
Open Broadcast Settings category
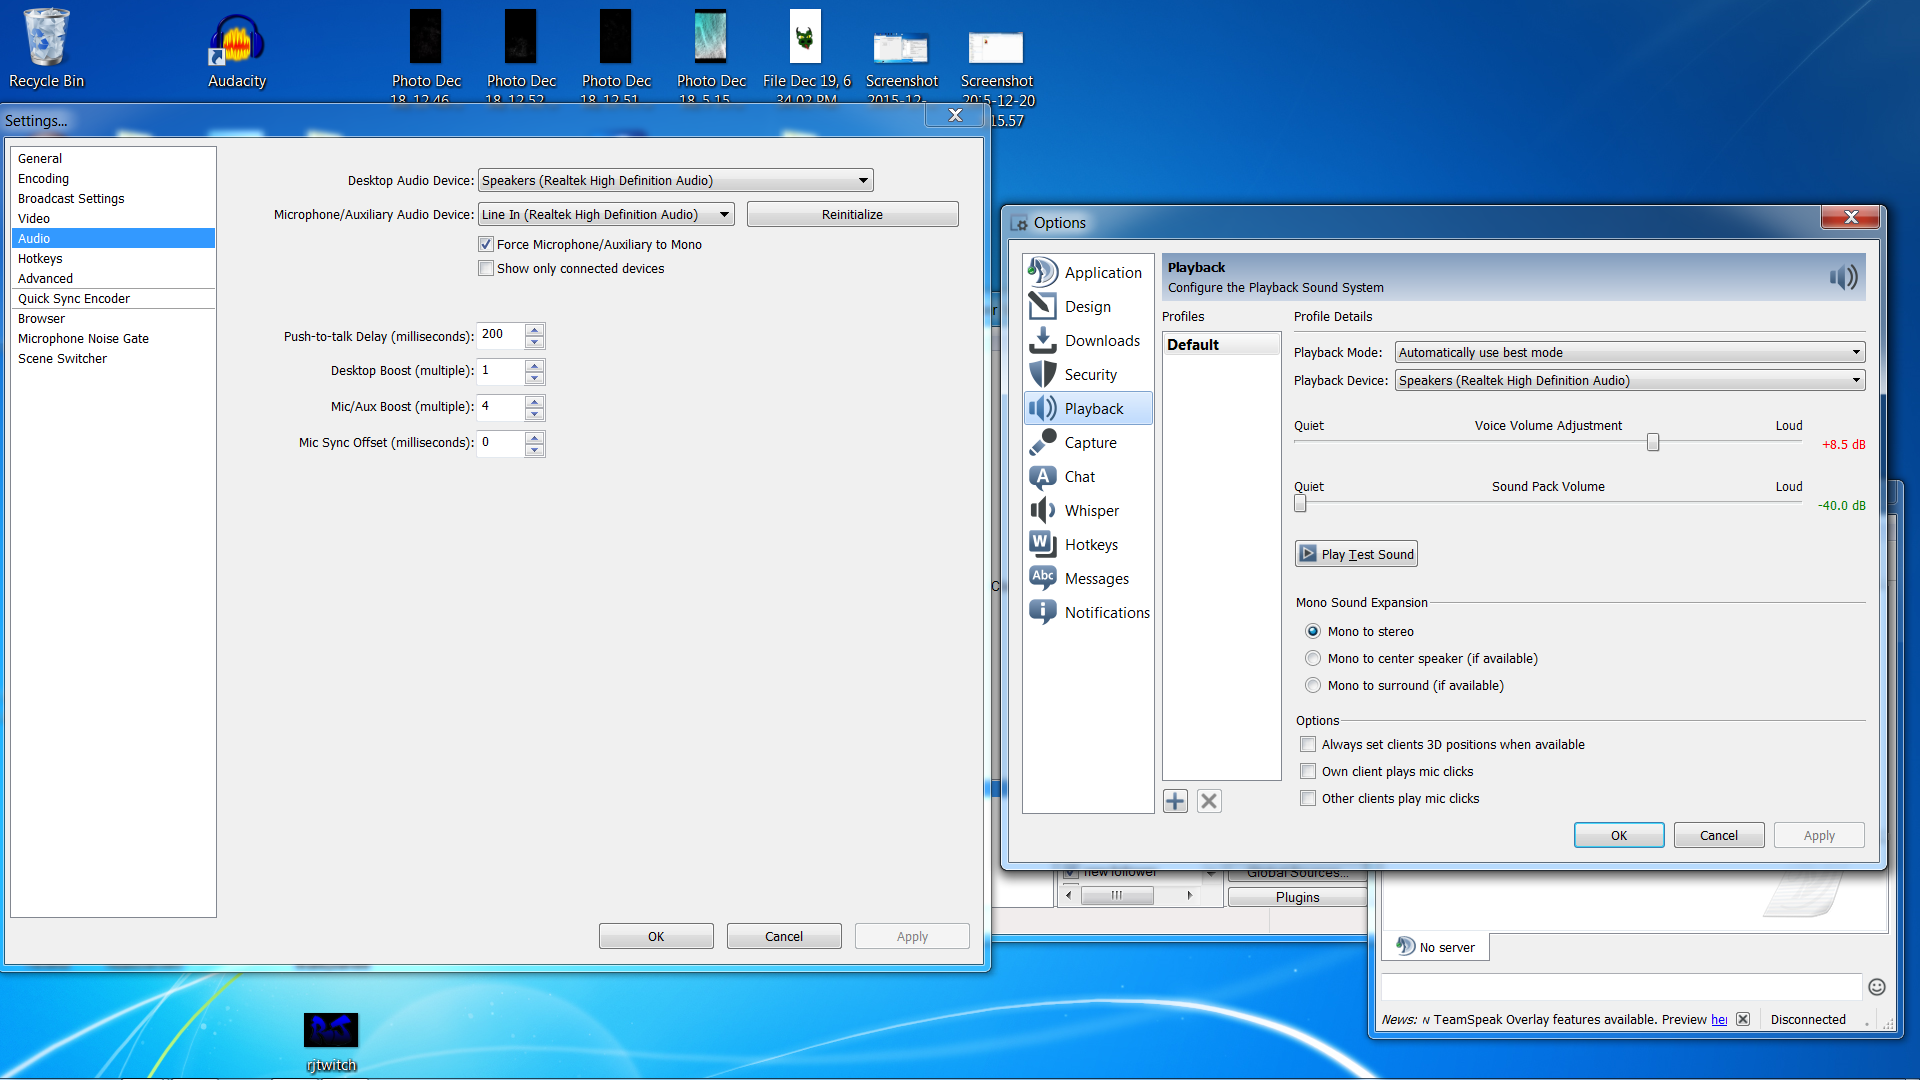point(113,198)
